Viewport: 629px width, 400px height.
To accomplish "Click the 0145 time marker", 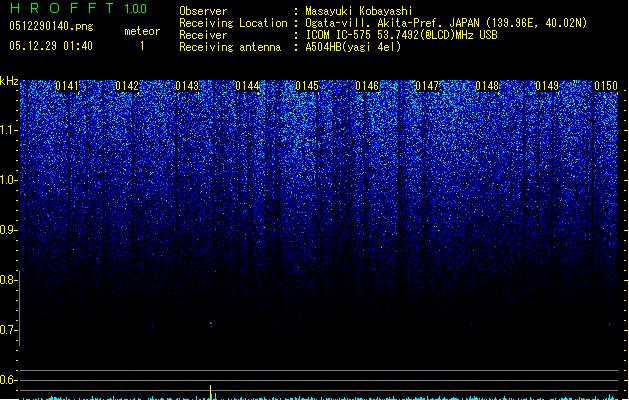I will click(x=307, y=86).
